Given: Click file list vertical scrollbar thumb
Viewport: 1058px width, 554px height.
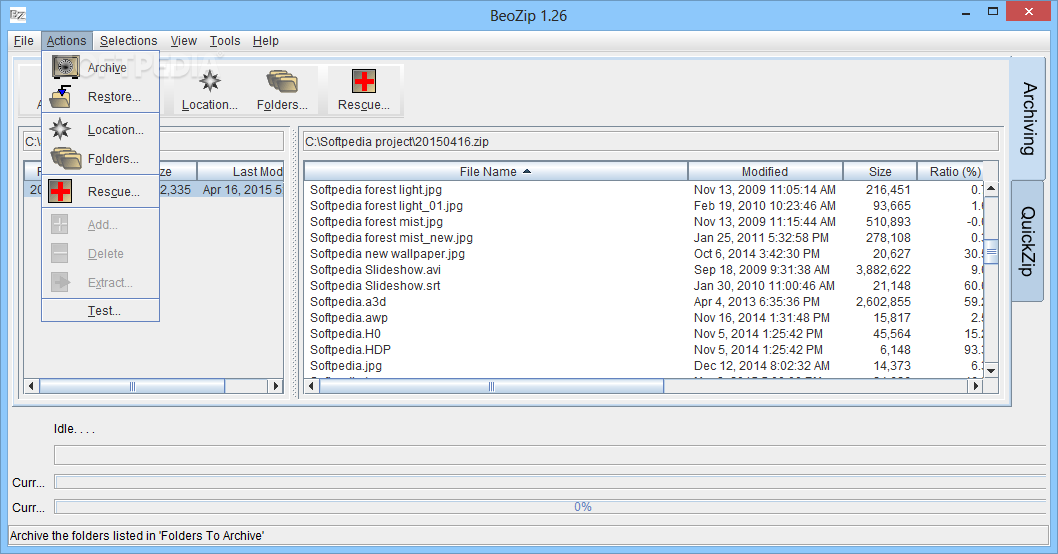Looking at the screenshot, I should click(991, 252).
